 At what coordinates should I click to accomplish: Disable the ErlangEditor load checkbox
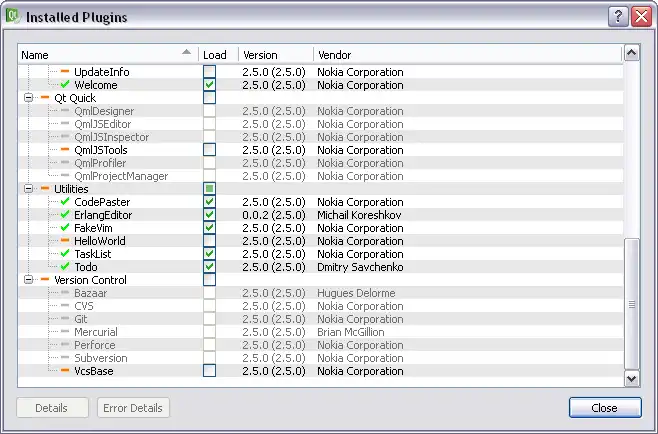pyautogui.click(x=209, y=214)
